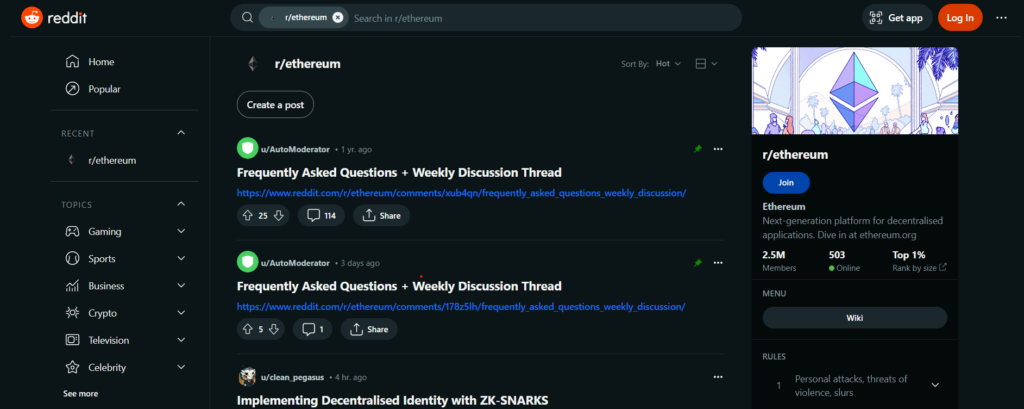The height and width of the screenshot is (409, 1024).
Task: Click the Log In button
Action: 960,18
